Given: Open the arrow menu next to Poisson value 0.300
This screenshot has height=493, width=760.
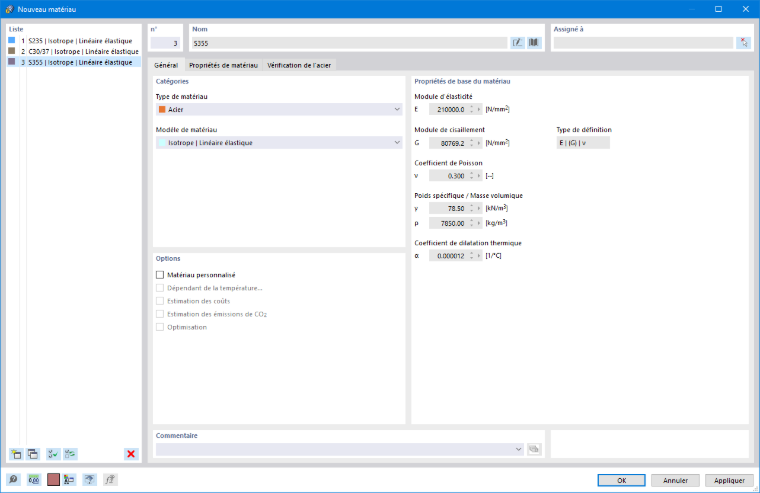Looking at the screenshot, I should pos(479,176).
